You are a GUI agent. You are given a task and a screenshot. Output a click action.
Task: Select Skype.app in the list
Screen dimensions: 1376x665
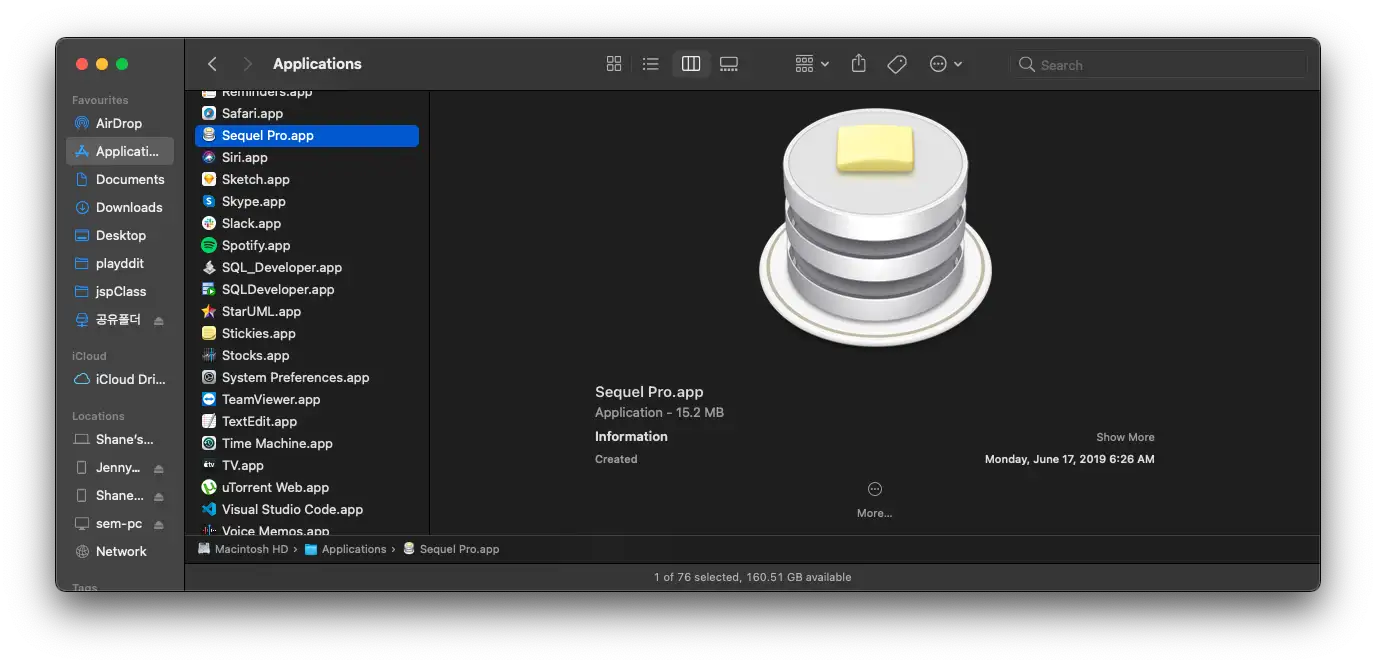tap(307, 201)
